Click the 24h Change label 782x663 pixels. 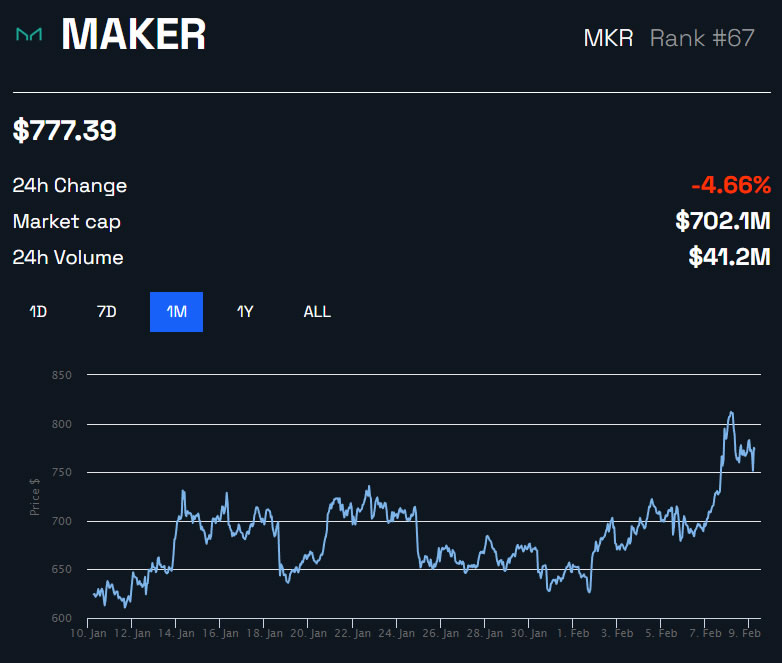point(70,186)
